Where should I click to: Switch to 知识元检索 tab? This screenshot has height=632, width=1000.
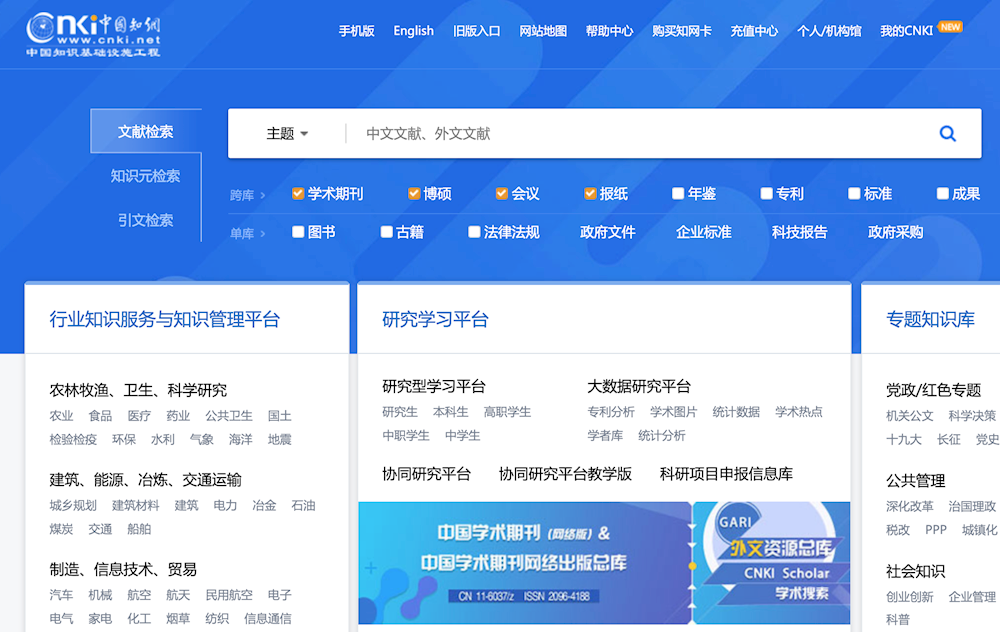click(x=145, y=176)
